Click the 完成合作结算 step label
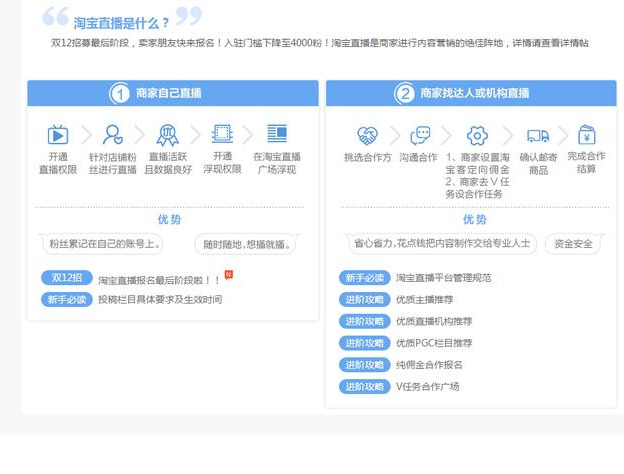The height and width of the screenshot is (474, 624). pos(586,162)
